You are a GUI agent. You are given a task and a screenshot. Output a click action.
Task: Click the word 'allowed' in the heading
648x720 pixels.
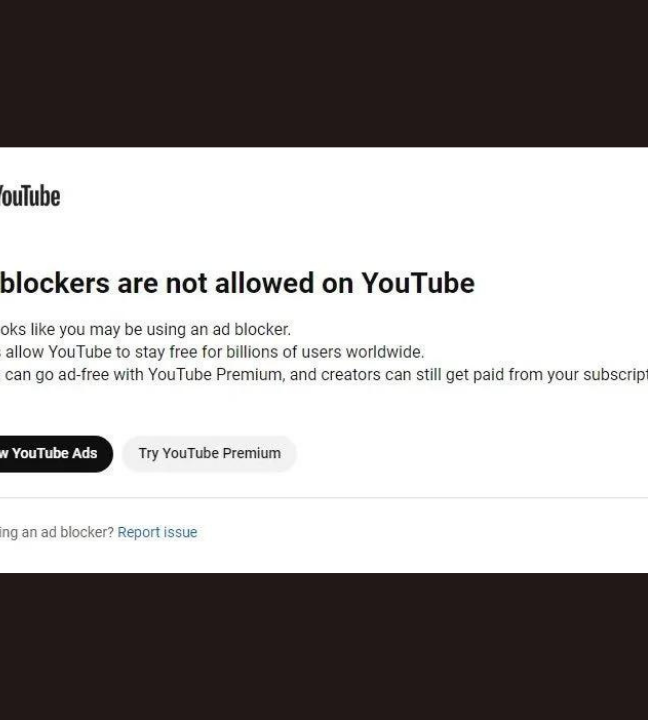(265, 283)
